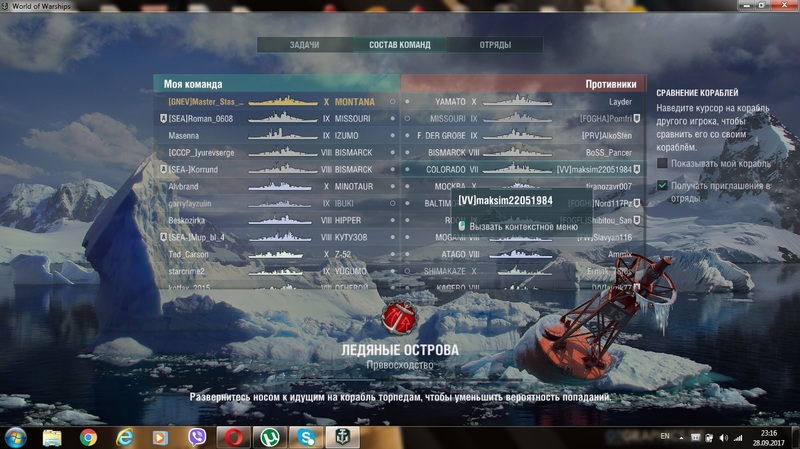Image resolution: width=800 pixels, height=449 pixels.
Task: Click the SHIMAKAZE ship name
Action: coord(444,271)
